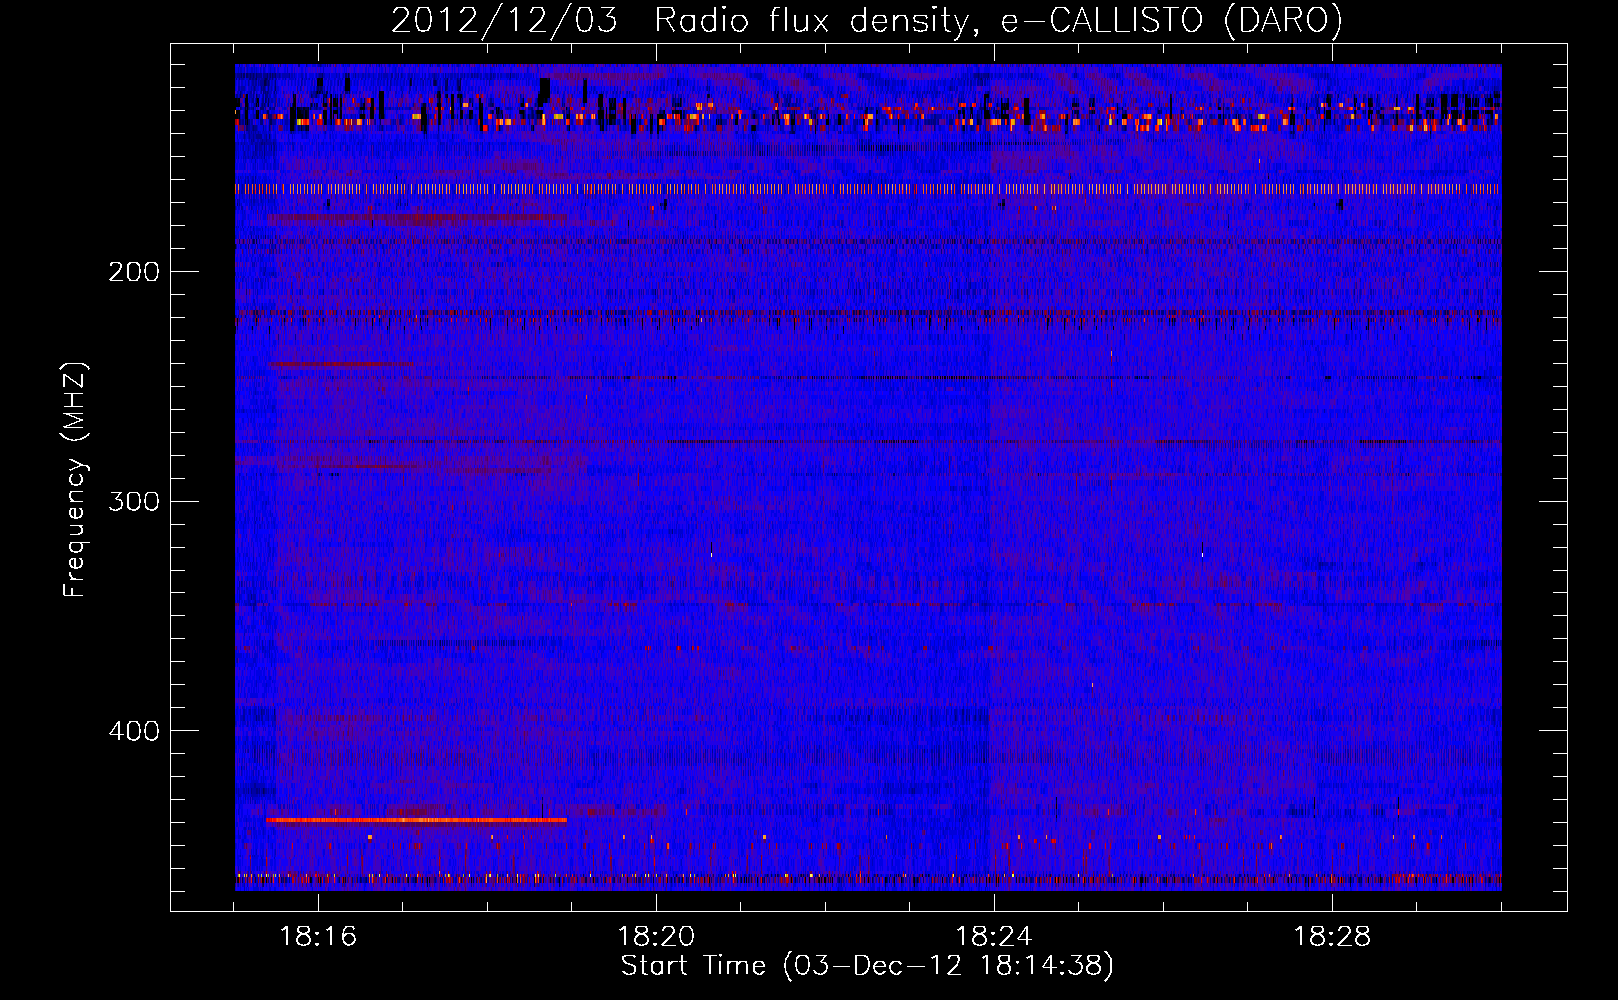Click the 18:20 time tick label
Screen dimensions: 1618x1000
[x=656, y=937]
